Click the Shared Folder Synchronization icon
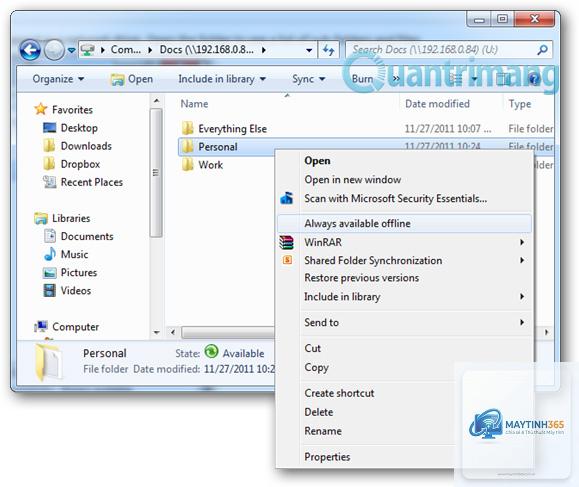This screenshot has width=579, height=487. [x=287, y=260]
